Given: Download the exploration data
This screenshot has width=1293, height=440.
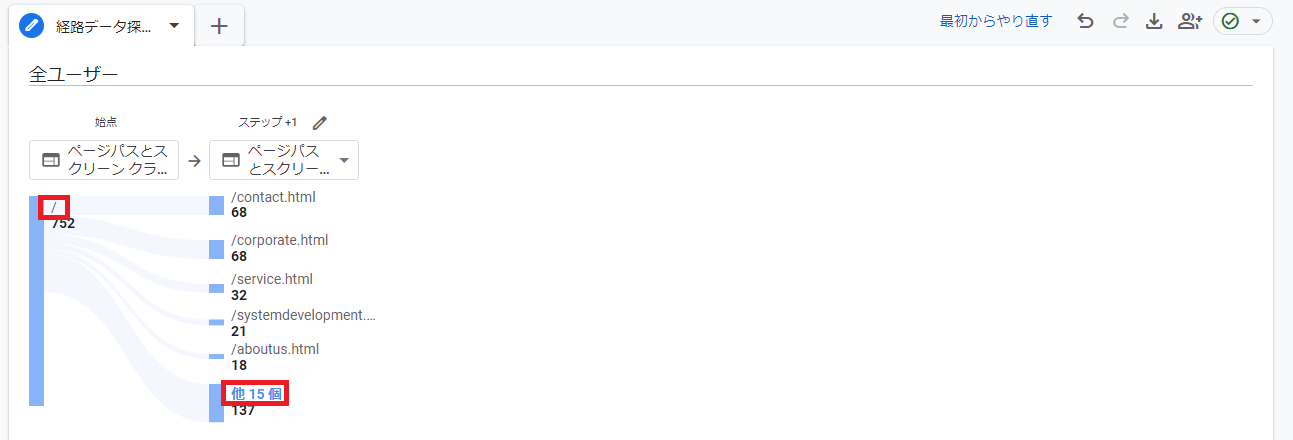Looking at the screenshot, I should click(x=1154, y=21).
